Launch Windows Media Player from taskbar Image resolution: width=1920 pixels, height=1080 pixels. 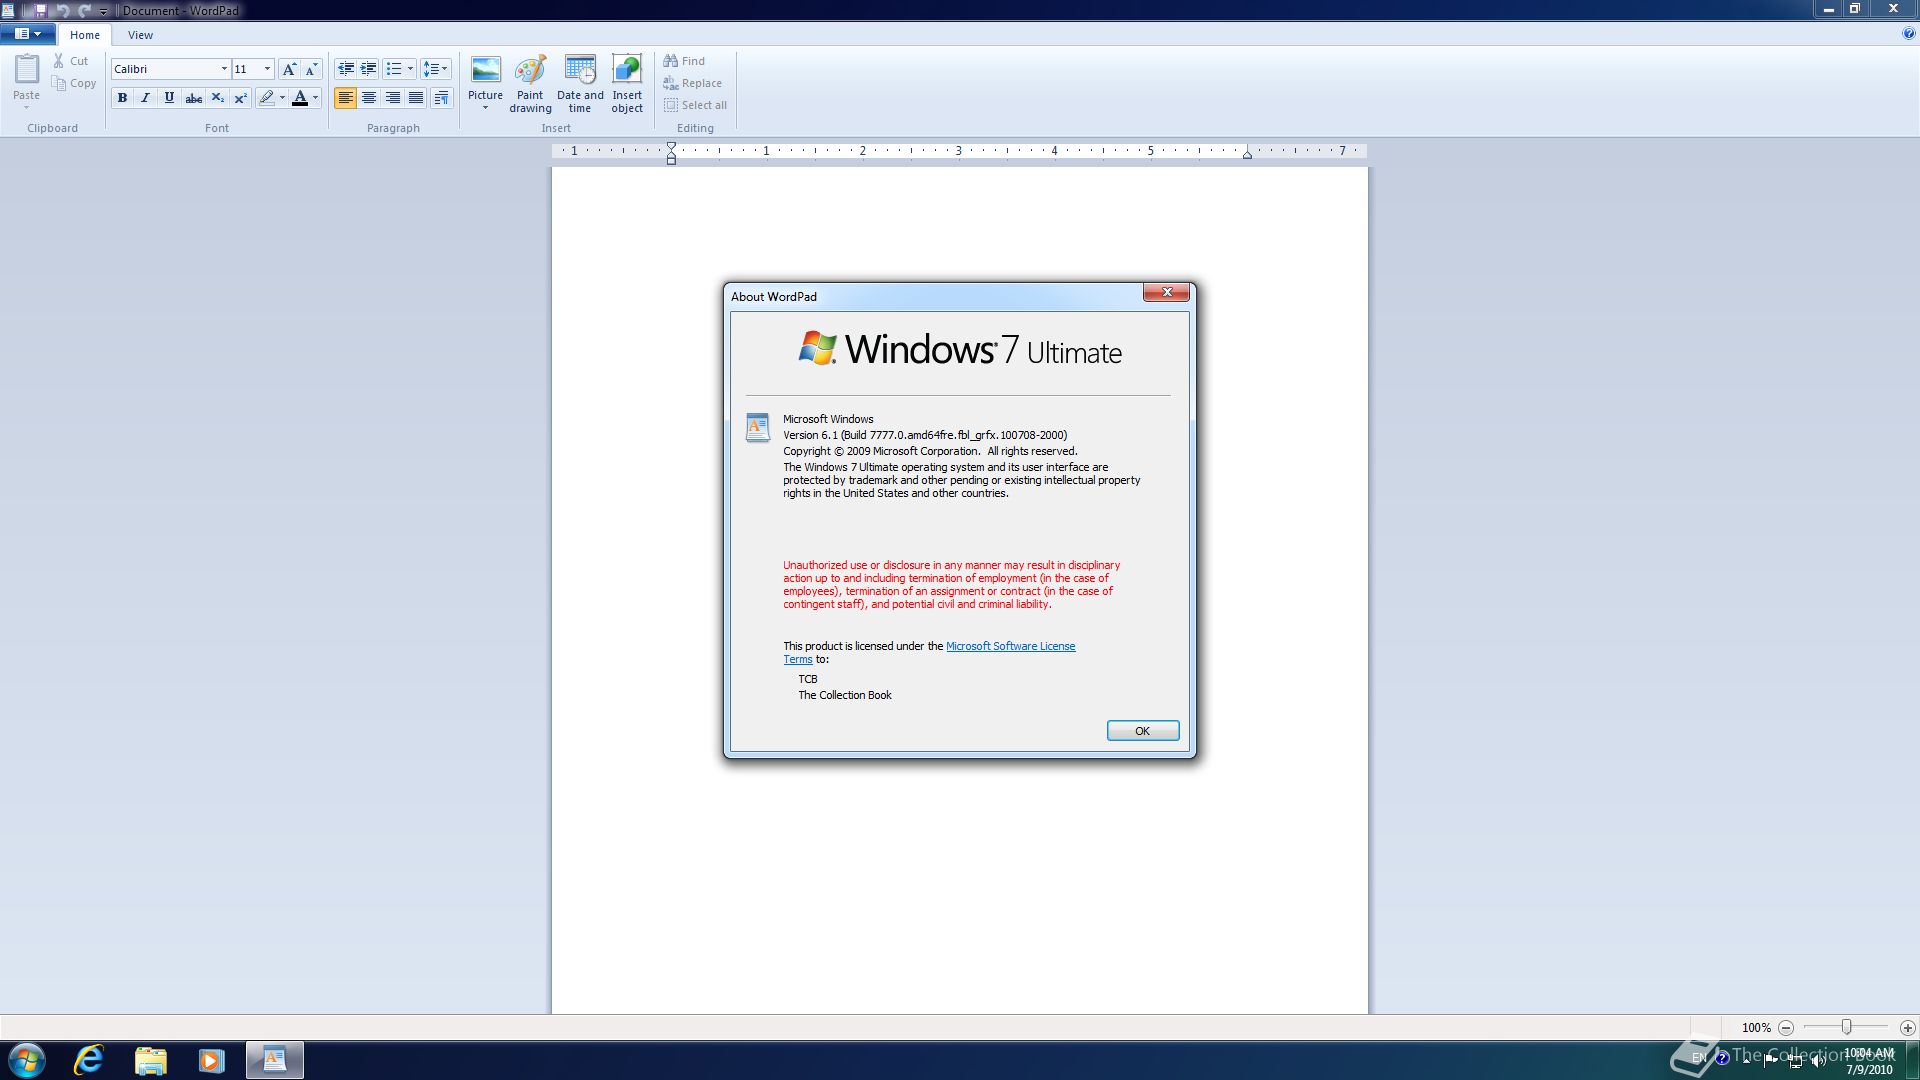[x=211, y=1060]
